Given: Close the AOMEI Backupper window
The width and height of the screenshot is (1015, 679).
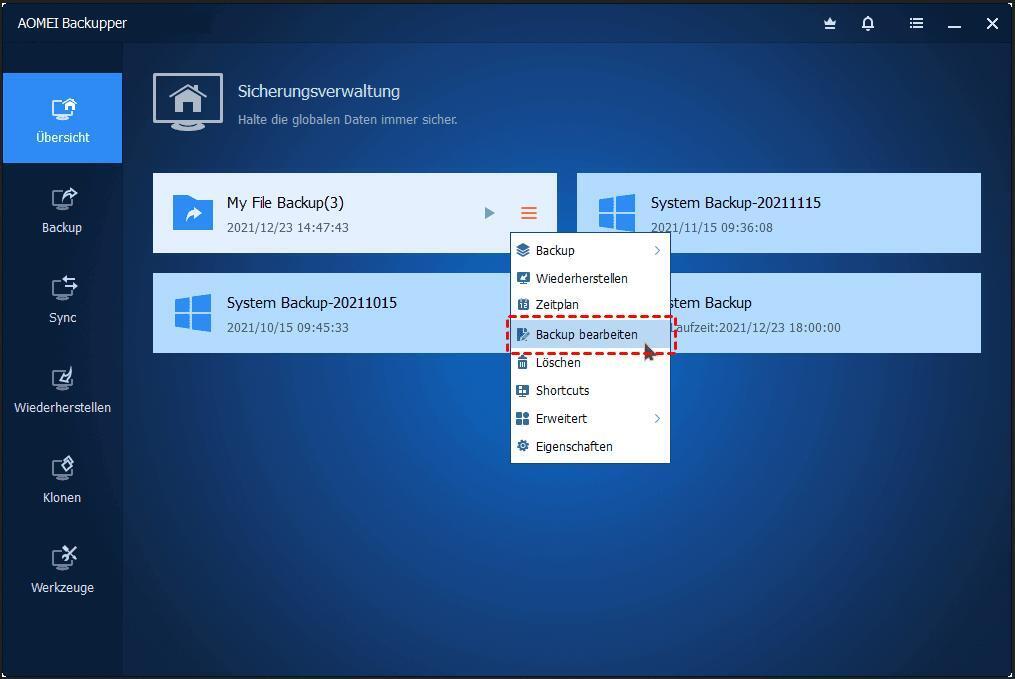Looking at the screenshot, I should coord(992,23).
